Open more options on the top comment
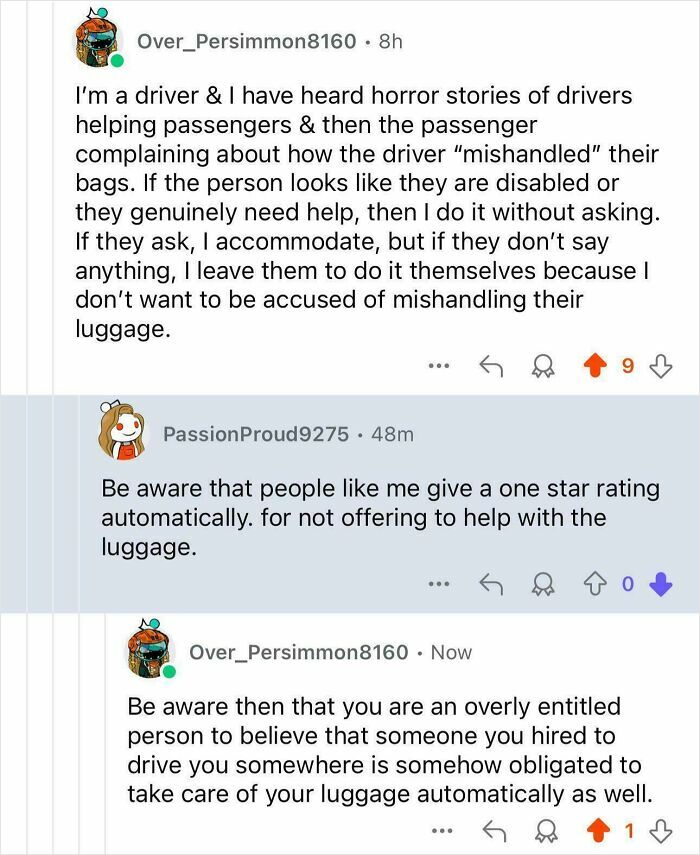Image resolution: width=700 pixels, height=855 pixels. coord(439,364)
